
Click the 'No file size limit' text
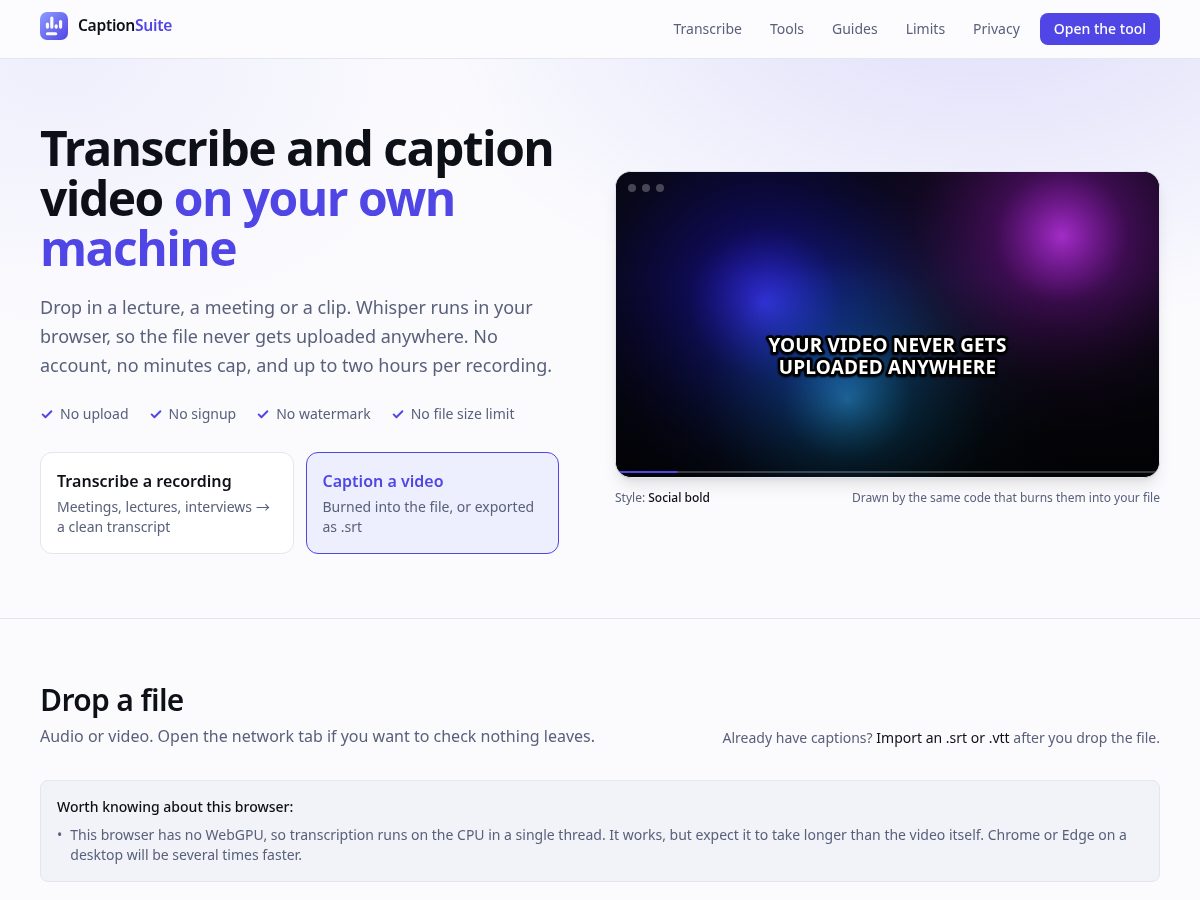(x=462, y=414)
